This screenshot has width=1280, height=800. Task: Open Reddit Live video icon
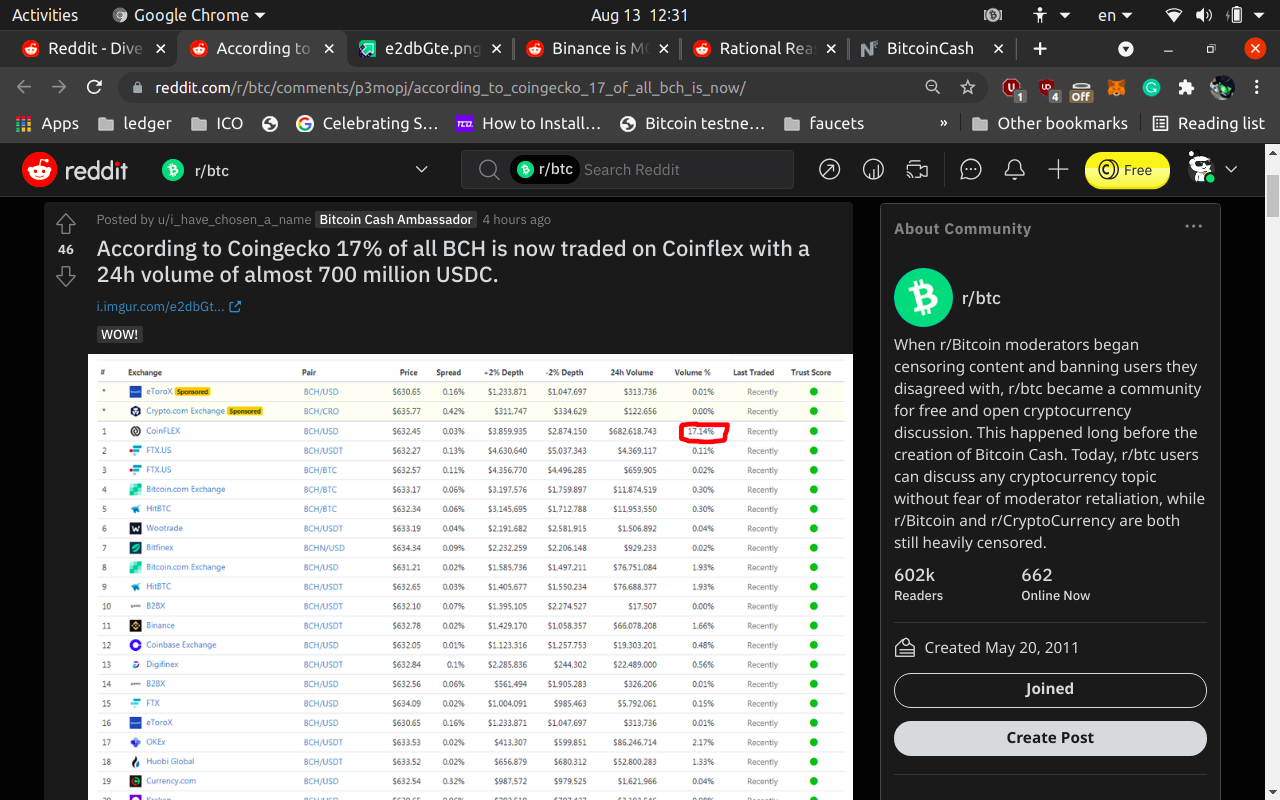(x=917, y=170)
